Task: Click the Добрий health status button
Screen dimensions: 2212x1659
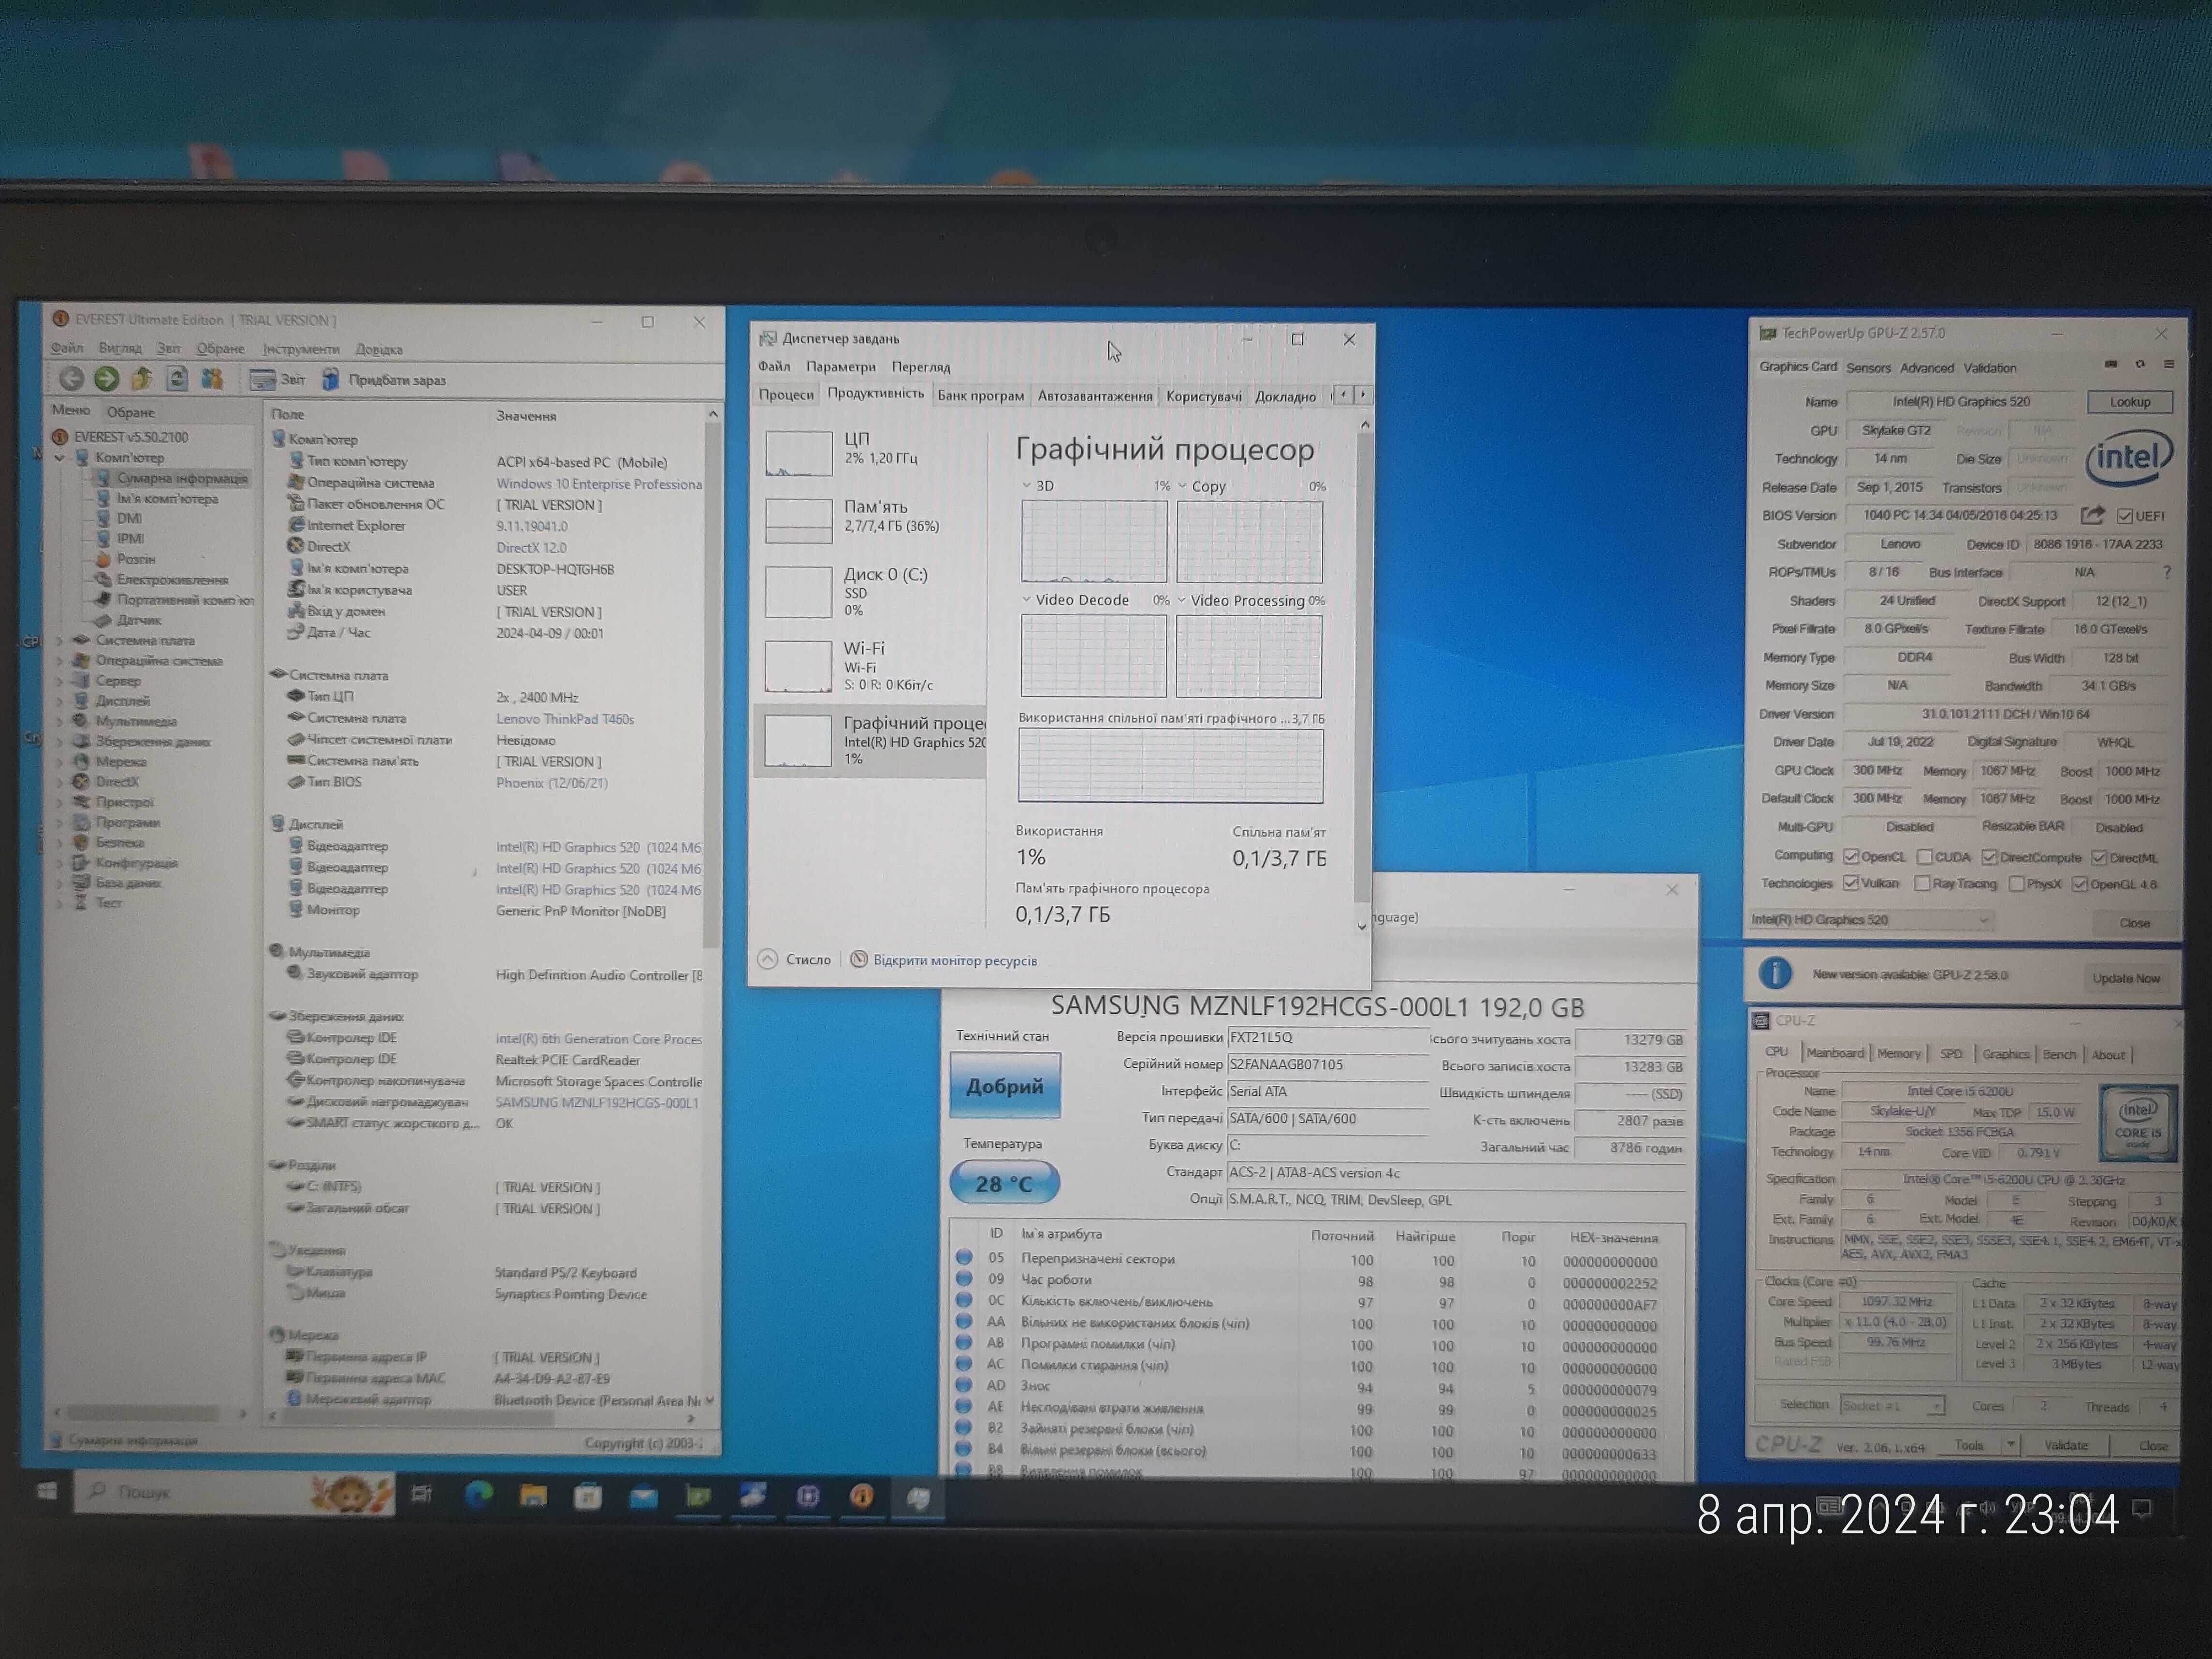Action: [x=1005, y=1086]
